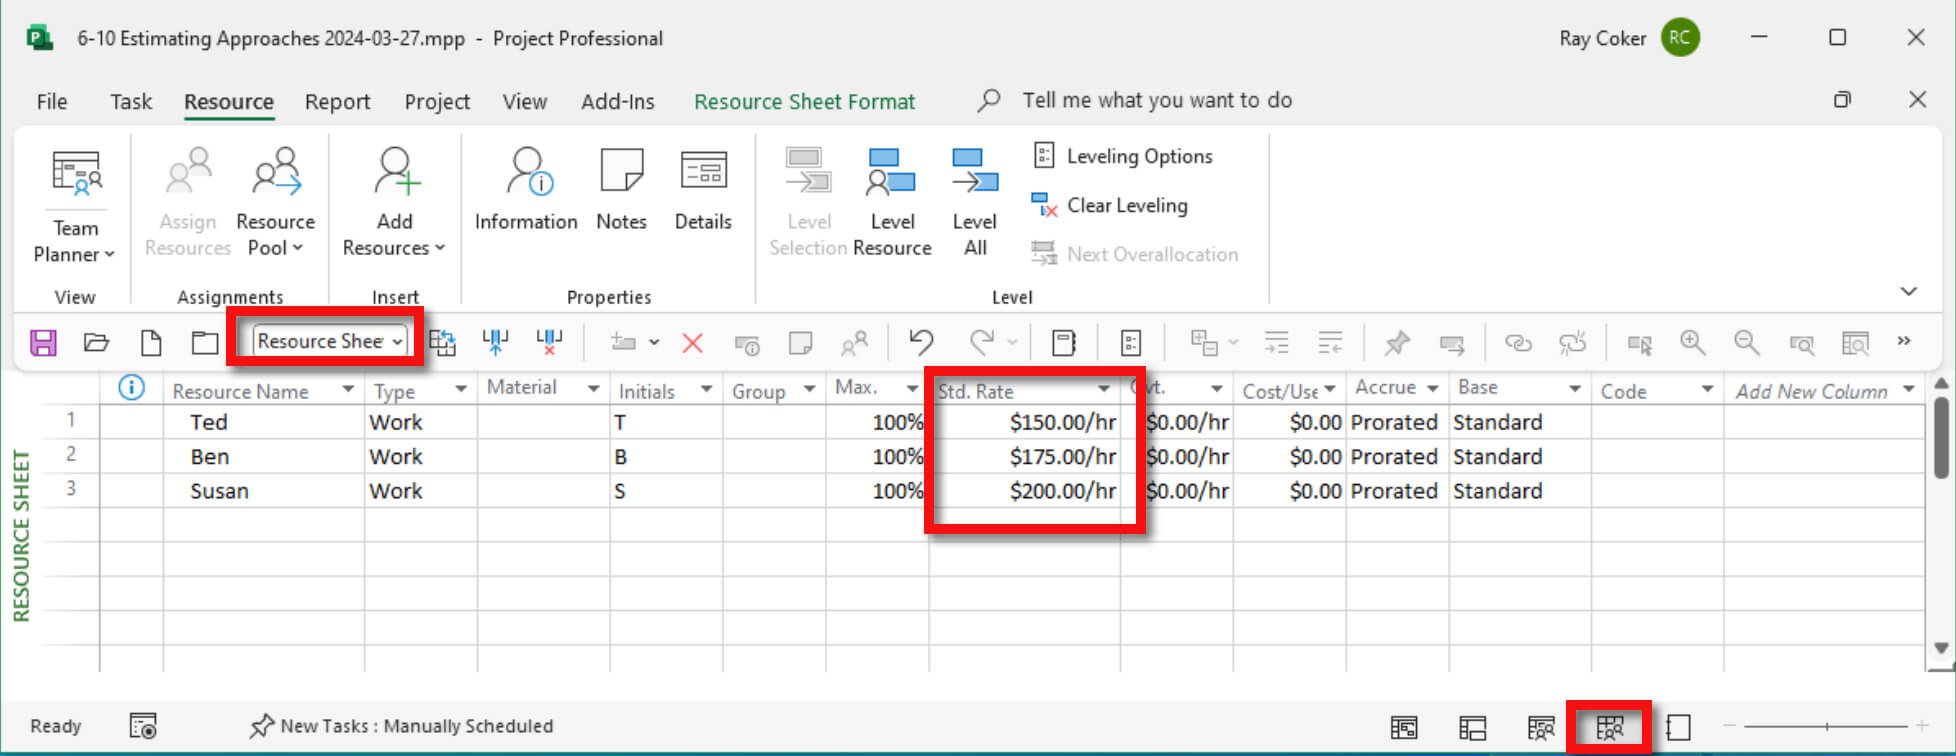Click Ray Coker account name
1956x756 pixels.
[x=1602, y=38]
